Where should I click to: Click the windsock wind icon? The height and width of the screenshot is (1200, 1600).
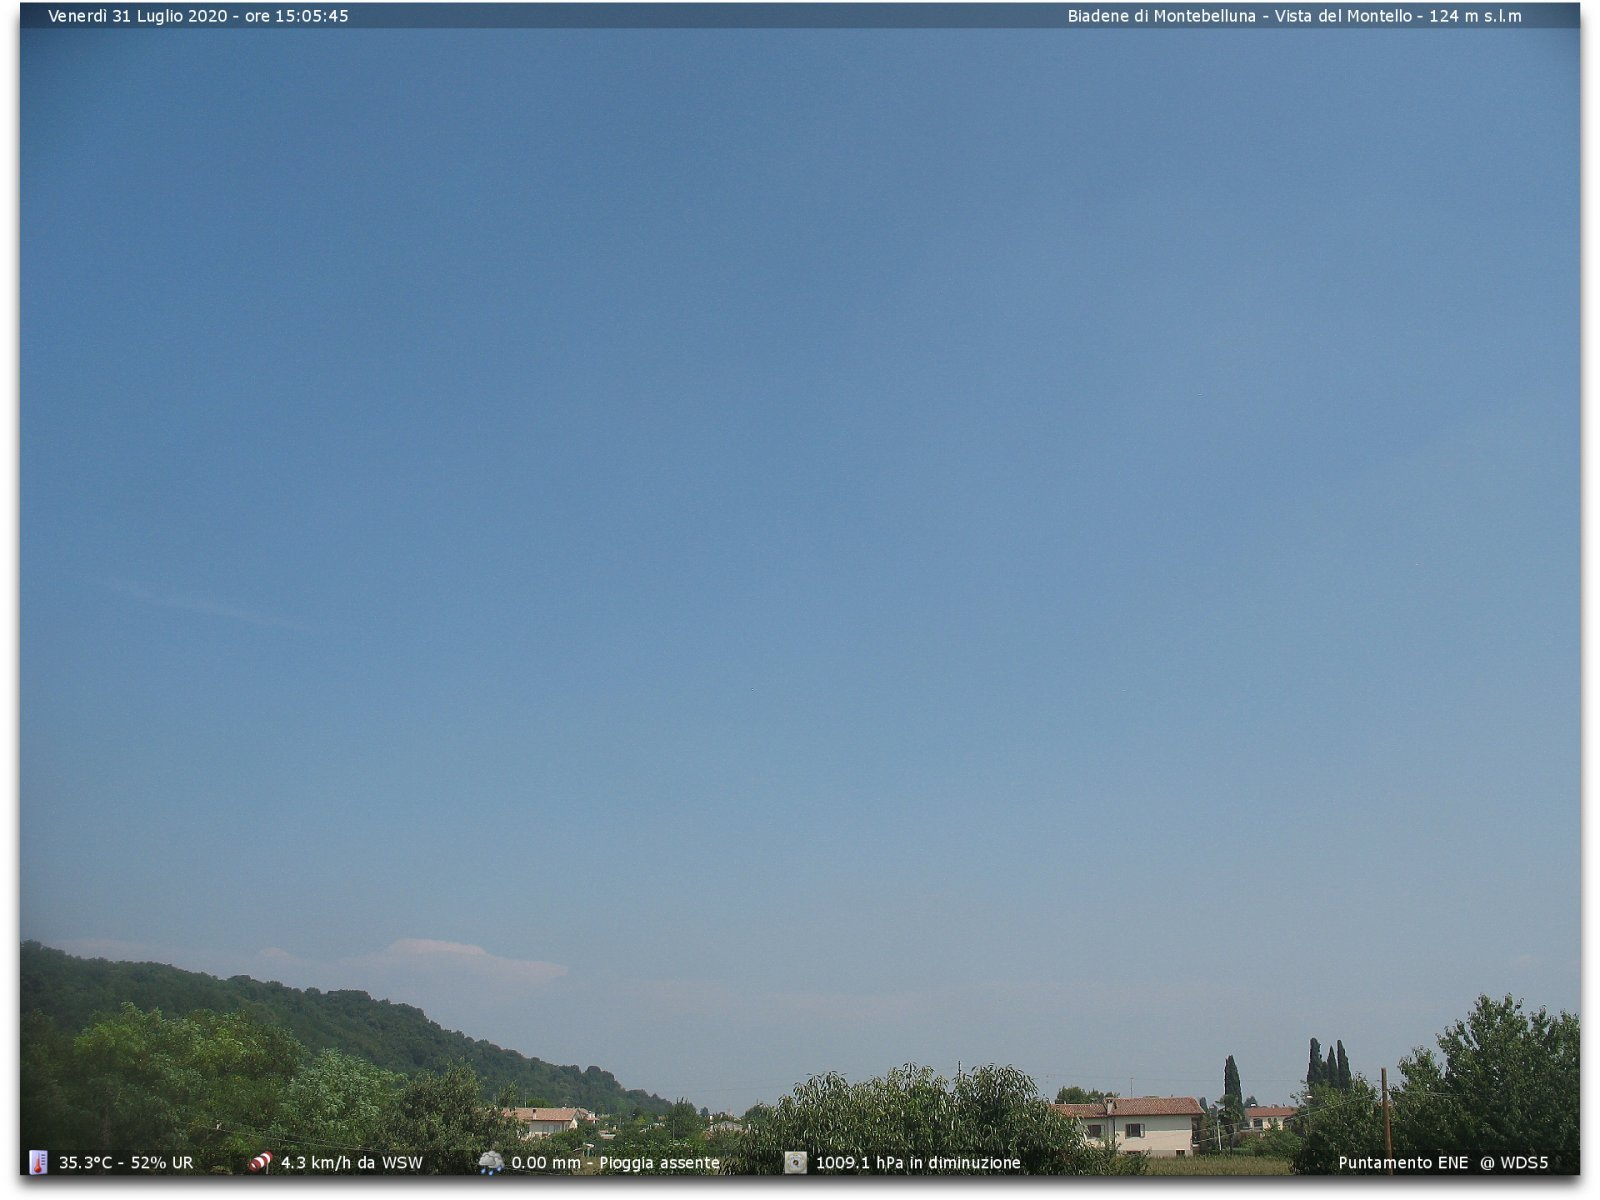click(x=260, y=1162)
